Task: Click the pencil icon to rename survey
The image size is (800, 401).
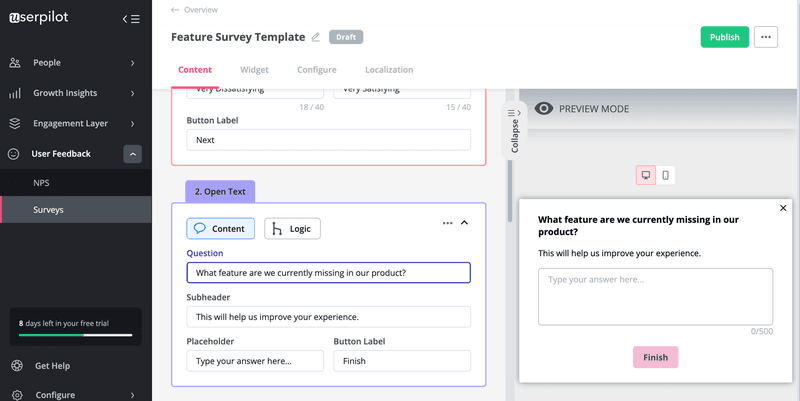Action: click(x=316, y=37)
